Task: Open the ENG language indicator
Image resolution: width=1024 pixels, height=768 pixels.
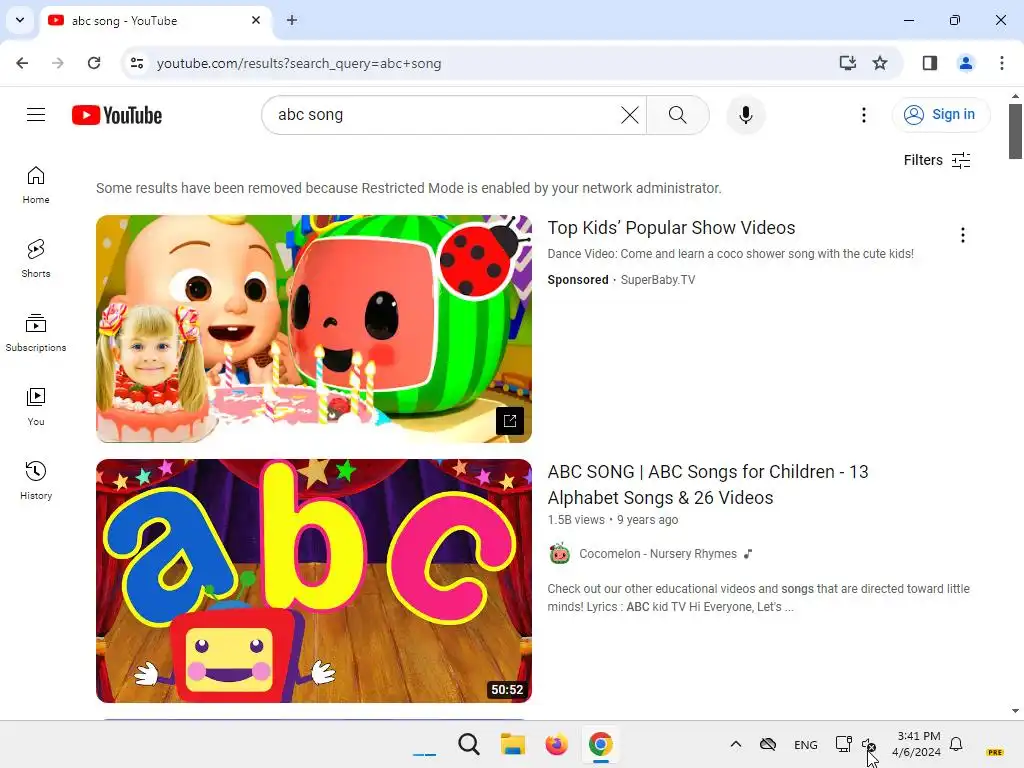Action: [x=805, y=744]
